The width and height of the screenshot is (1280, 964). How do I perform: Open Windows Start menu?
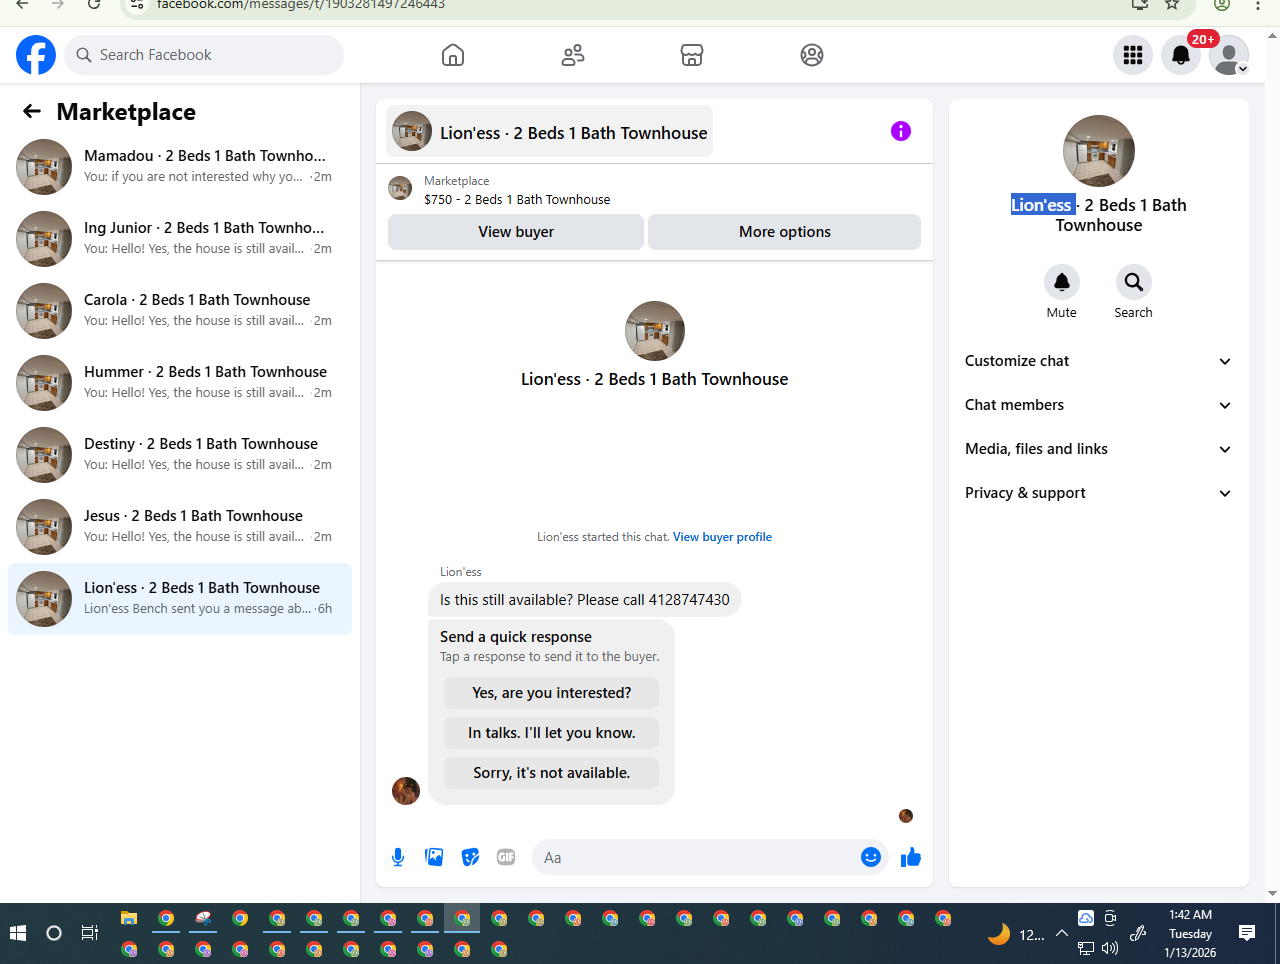pos(18,933)
